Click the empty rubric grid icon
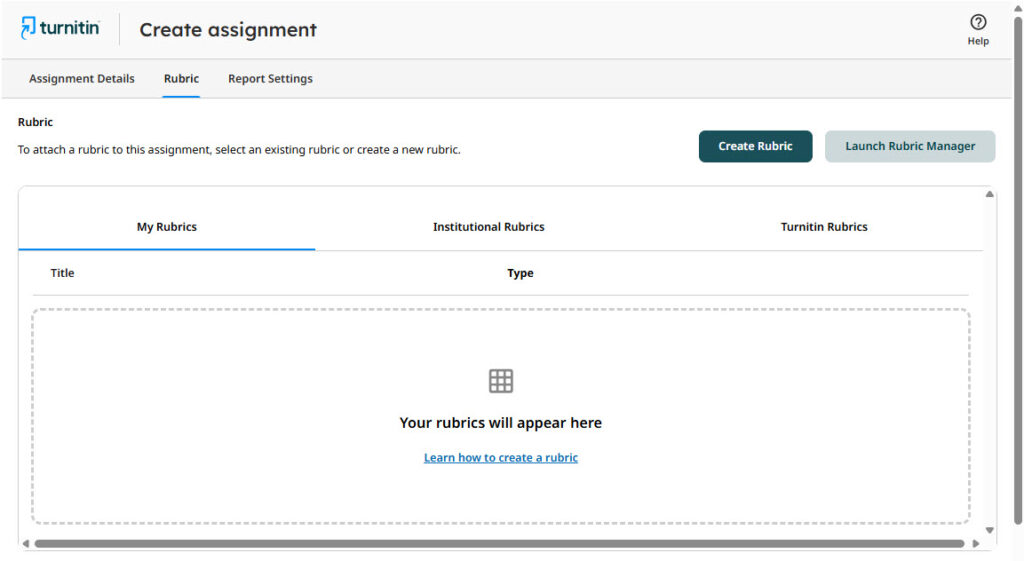Viewport: 1024px width, 561px height. pos(500,381)
